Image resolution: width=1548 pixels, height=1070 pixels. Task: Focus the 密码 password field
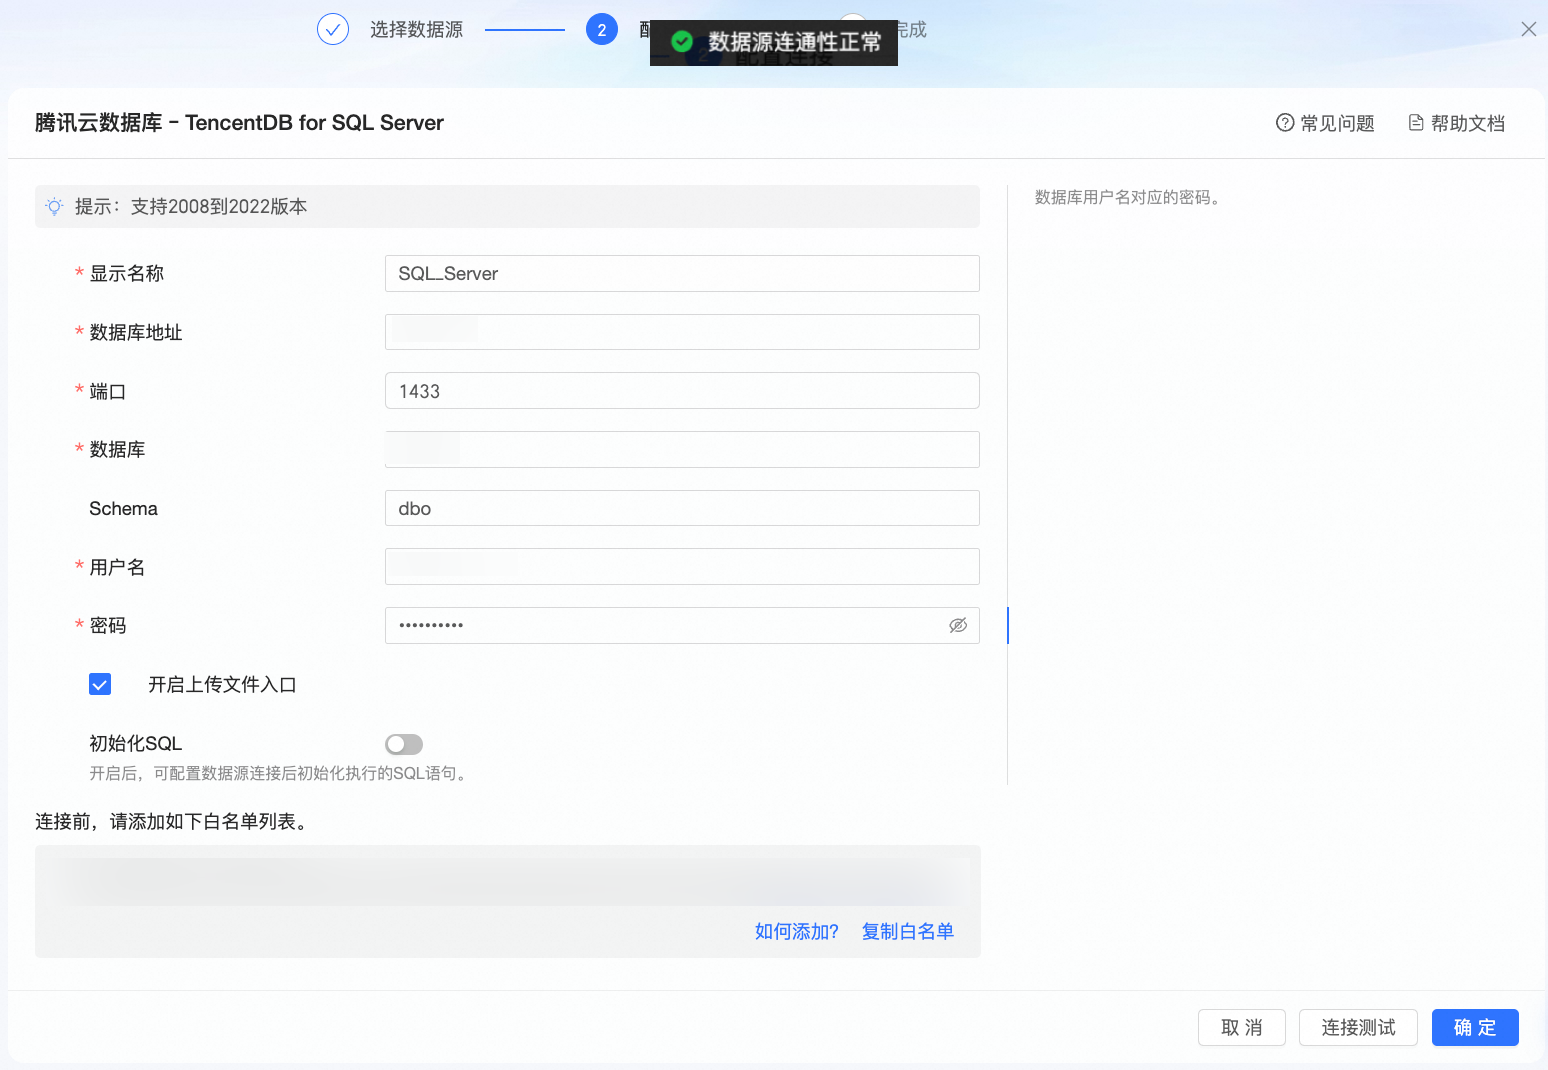[682, 625]
